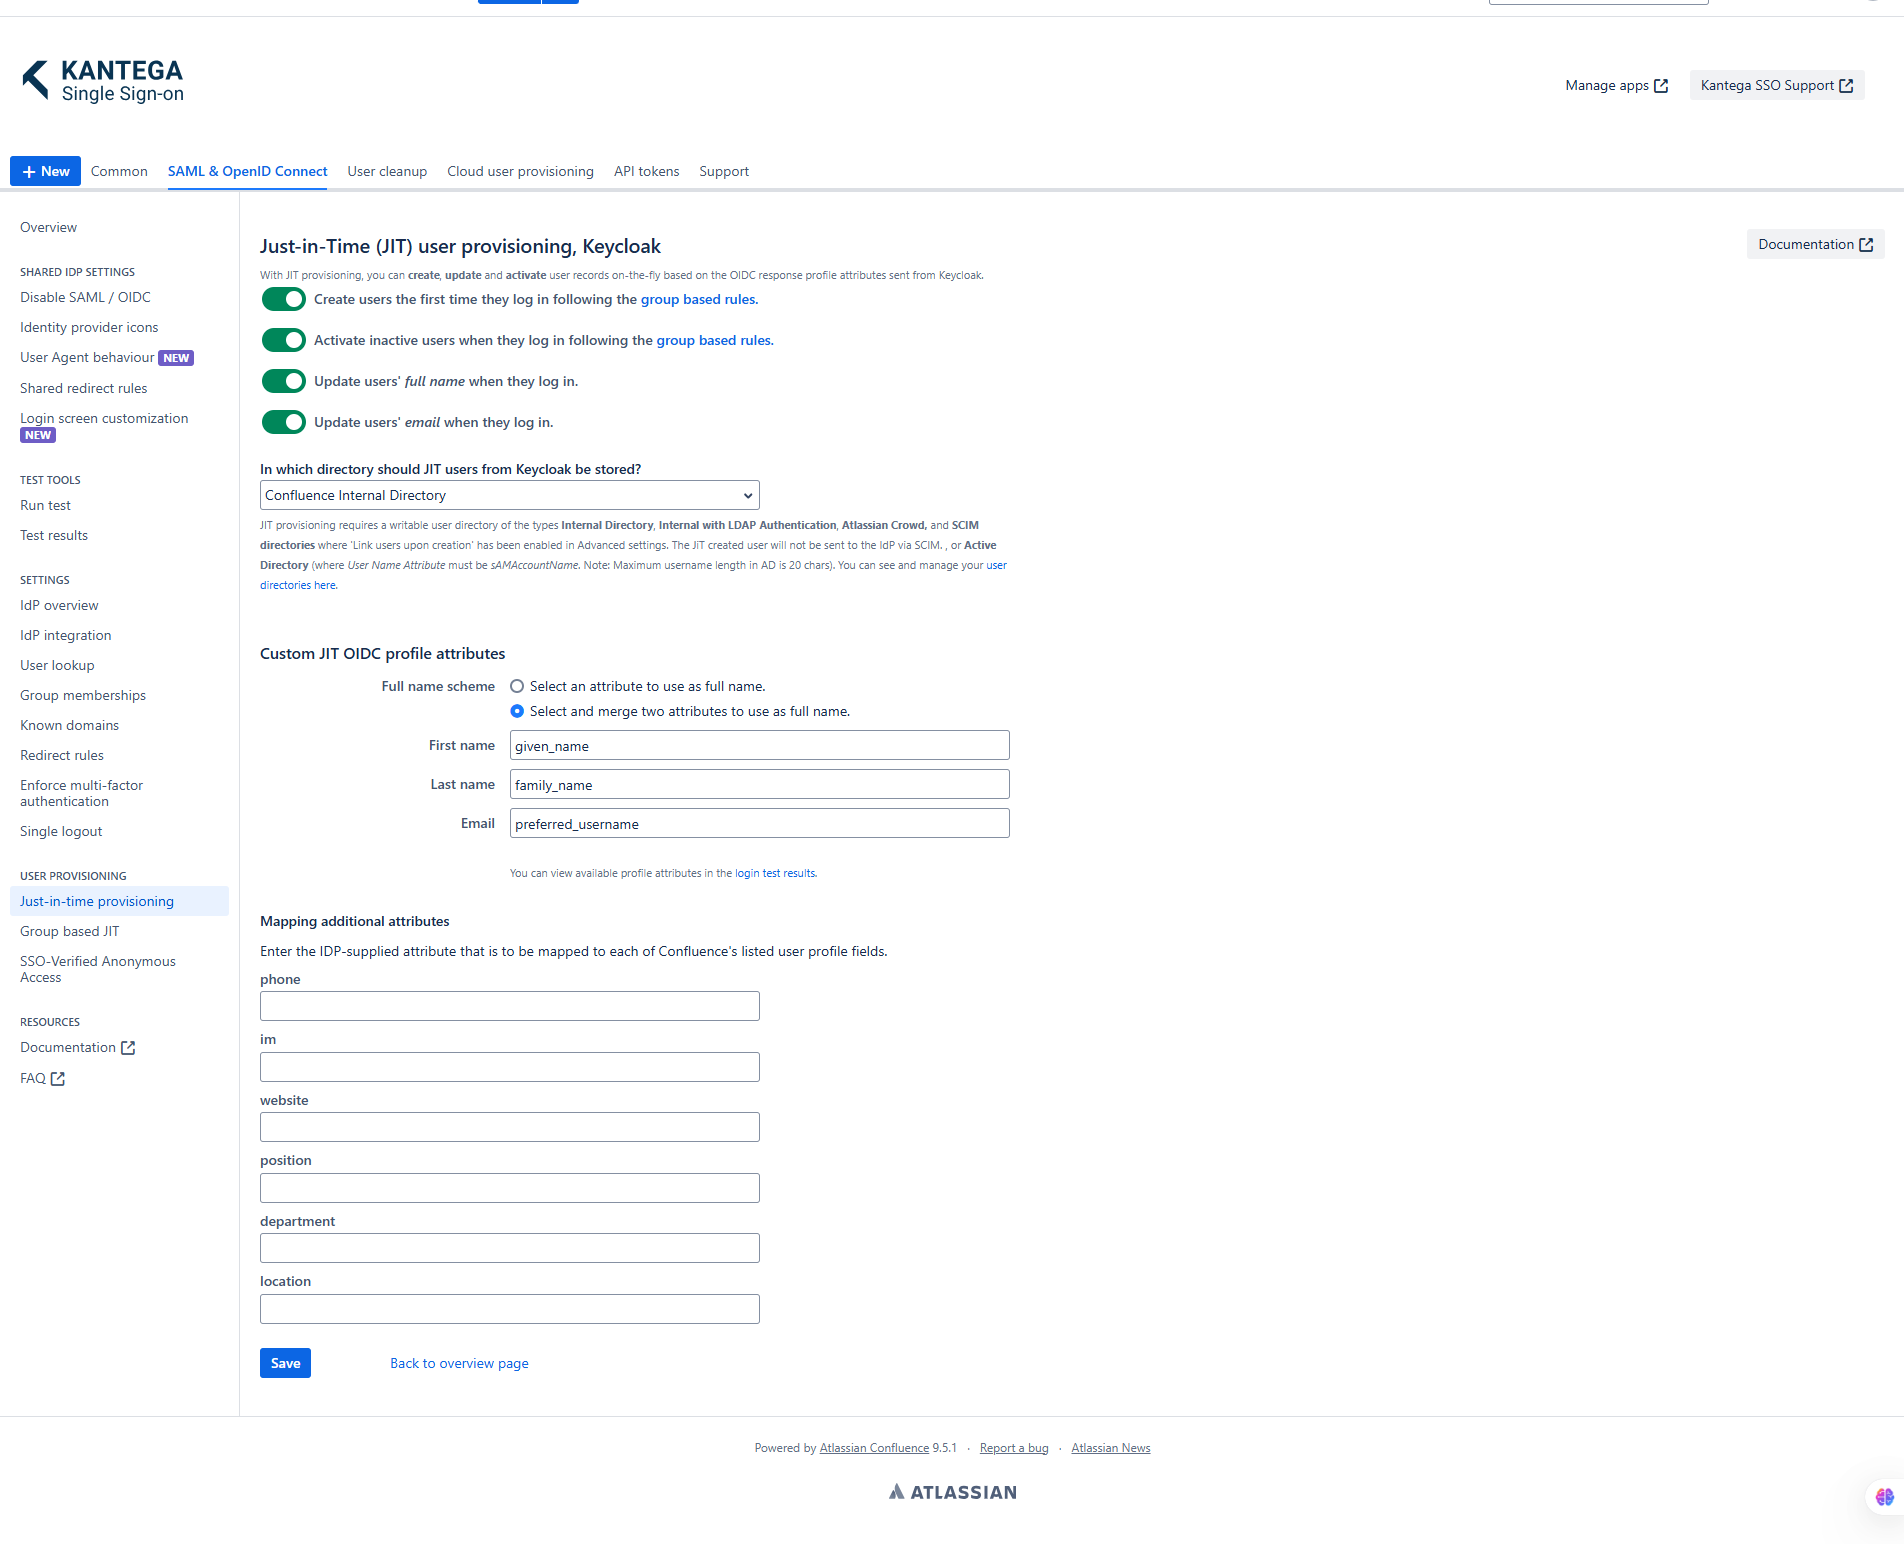Follow group based rules link in activate users row
The width and height of the screenshot is (1904, 1544).
click(715, 341)
